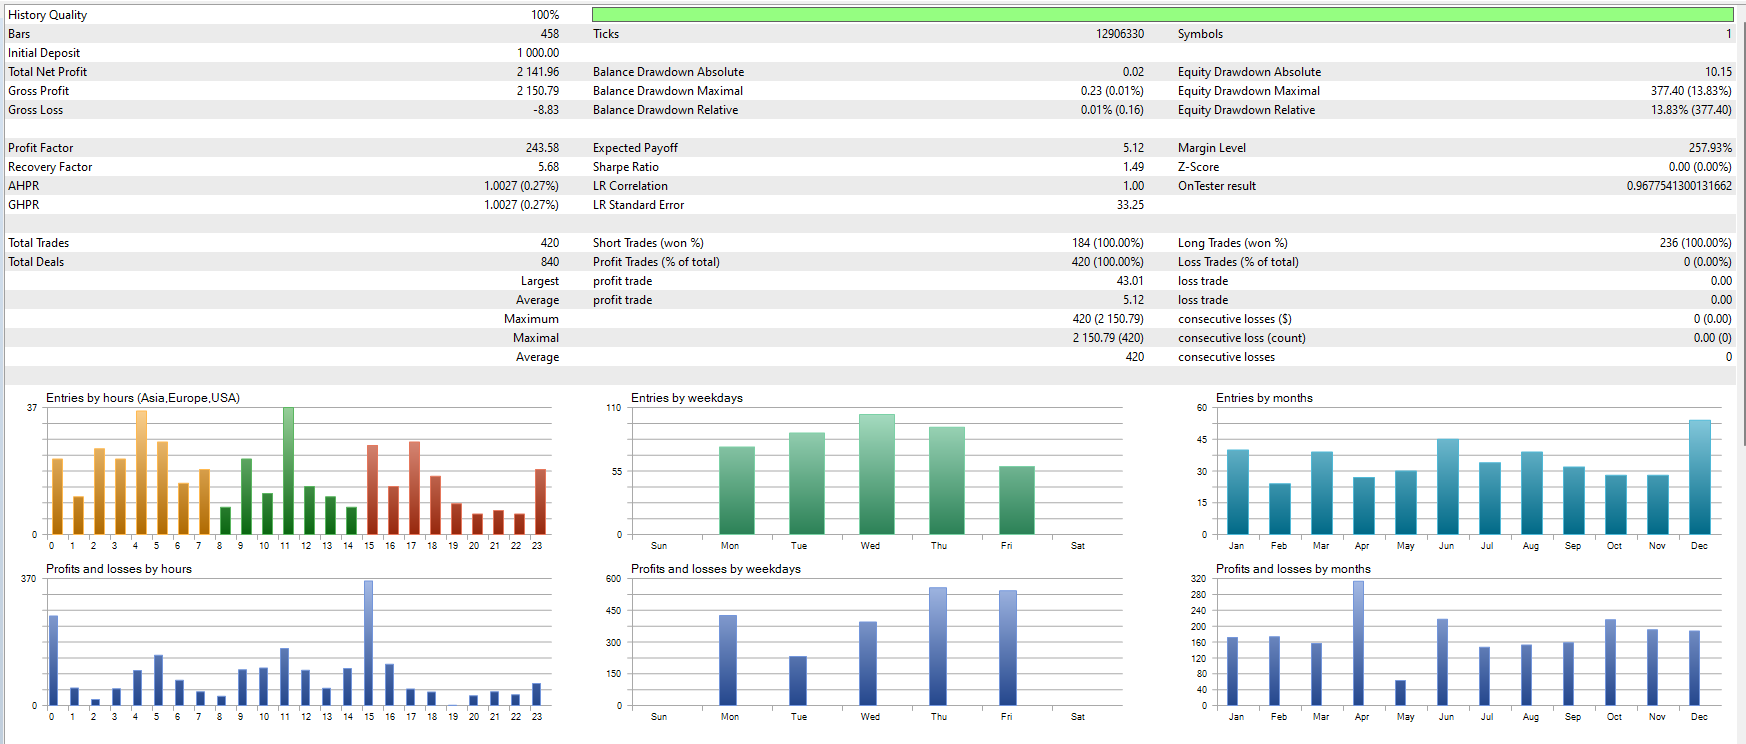
Task: Click the Z-Score value 0.00 (0.00%)
Action: pos(1700,167)
